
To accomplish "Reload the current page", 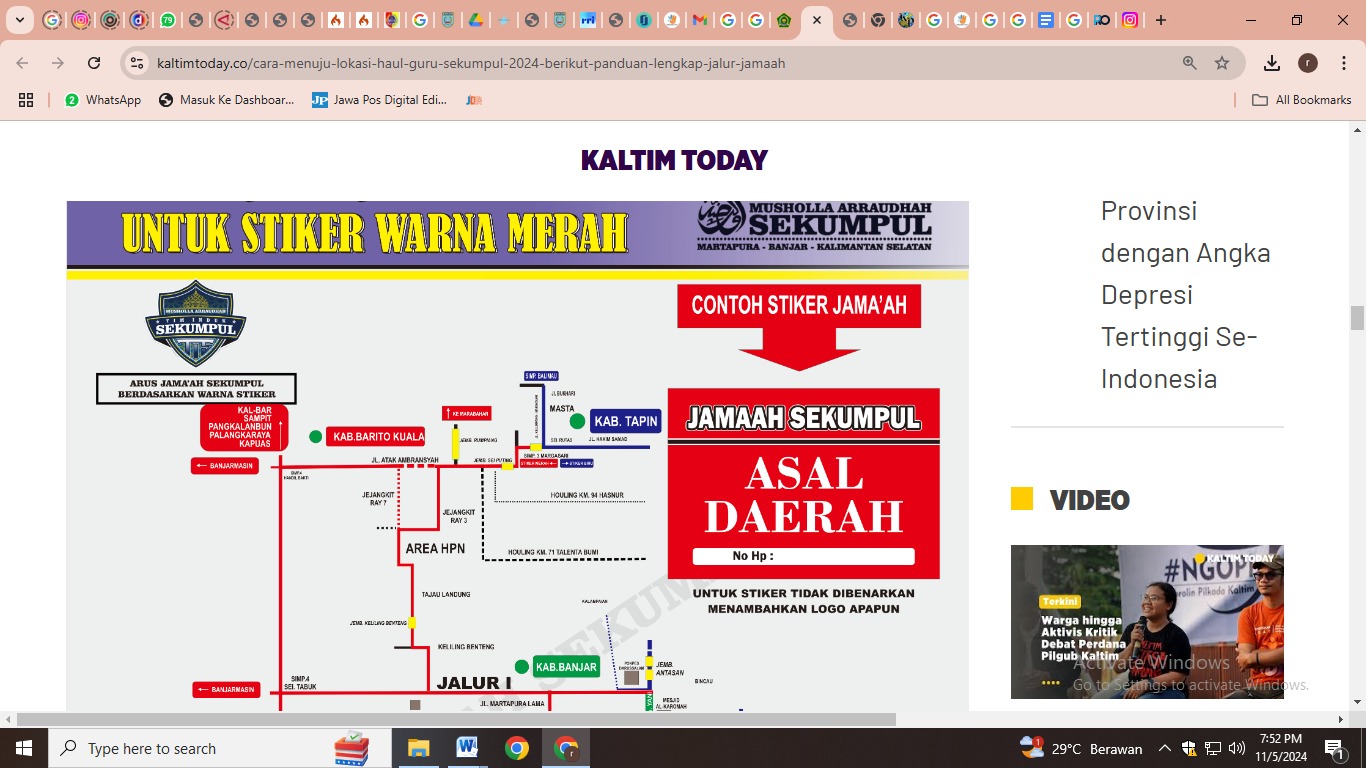I will [x=94, y=63].
